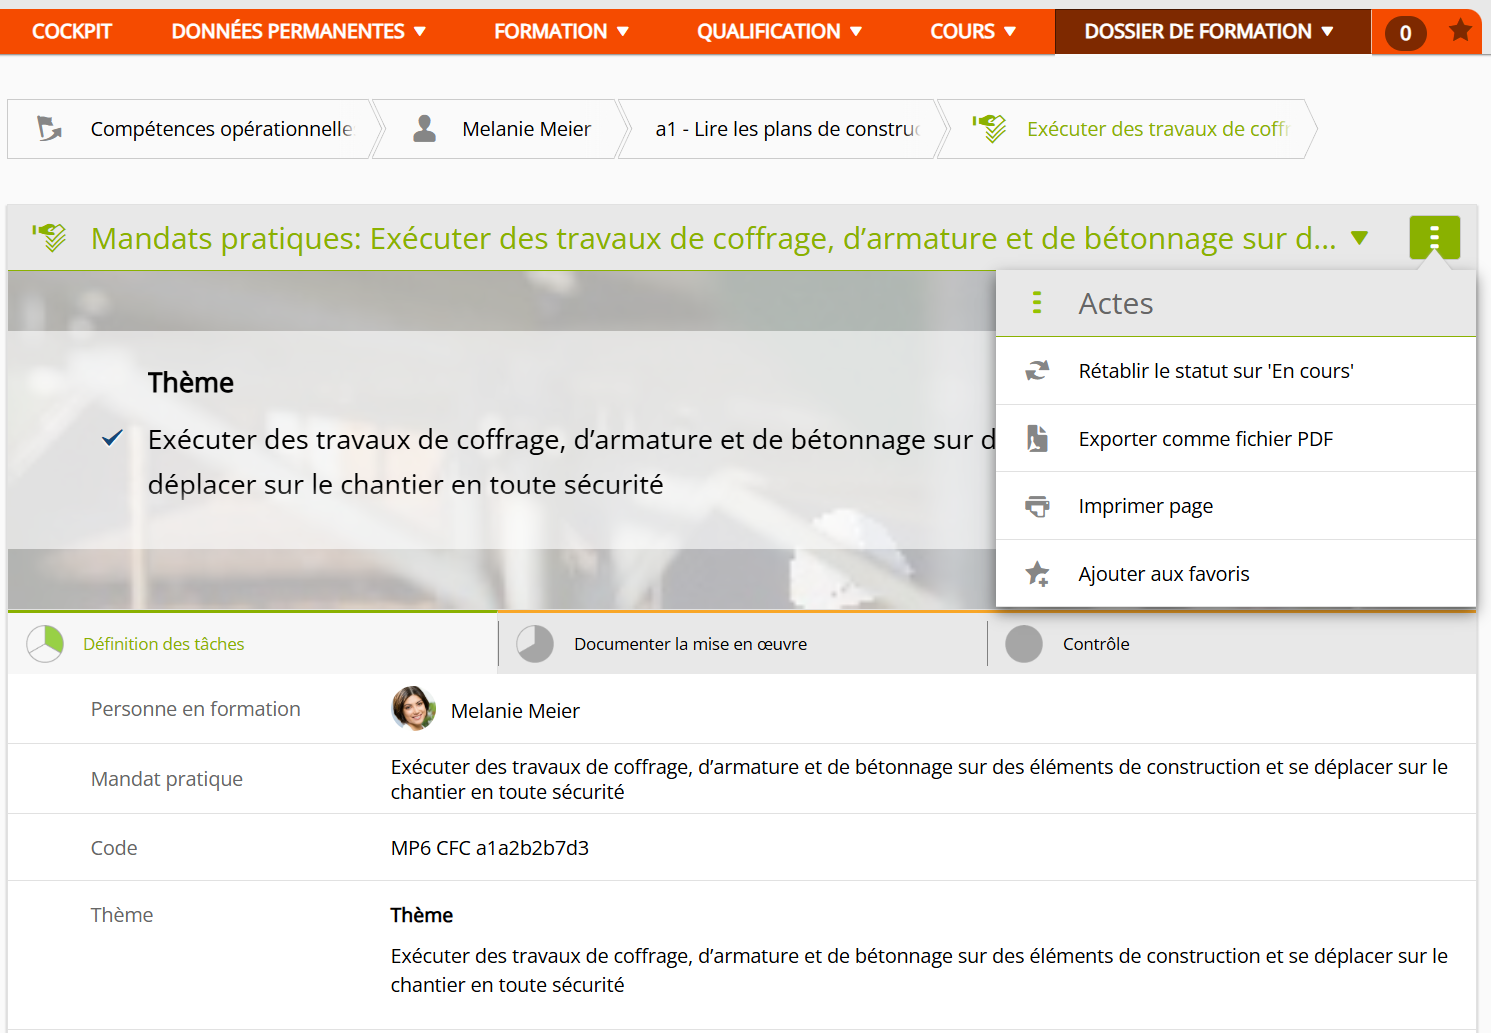Image resolution: width=1491 pixels, height=1033 pixels.
Task: Open the Formation dropdown menu
Action: (x=561, y=32)
